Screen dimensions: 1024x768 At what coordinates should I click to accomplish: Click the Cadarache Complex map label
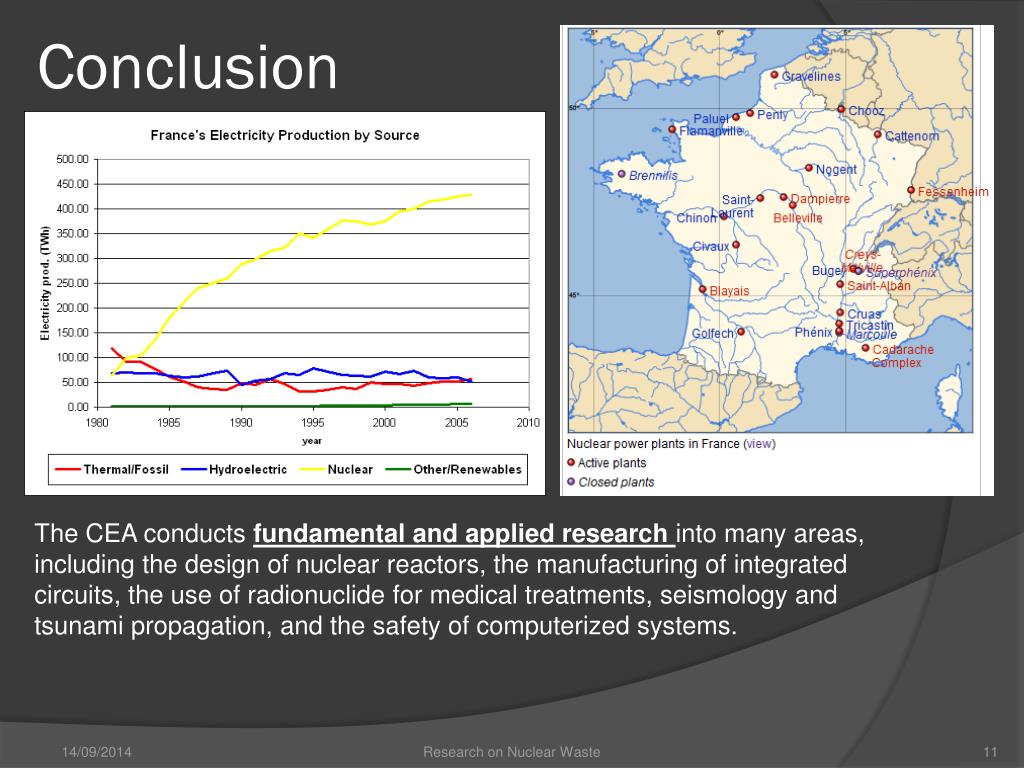tap(903, 356)
